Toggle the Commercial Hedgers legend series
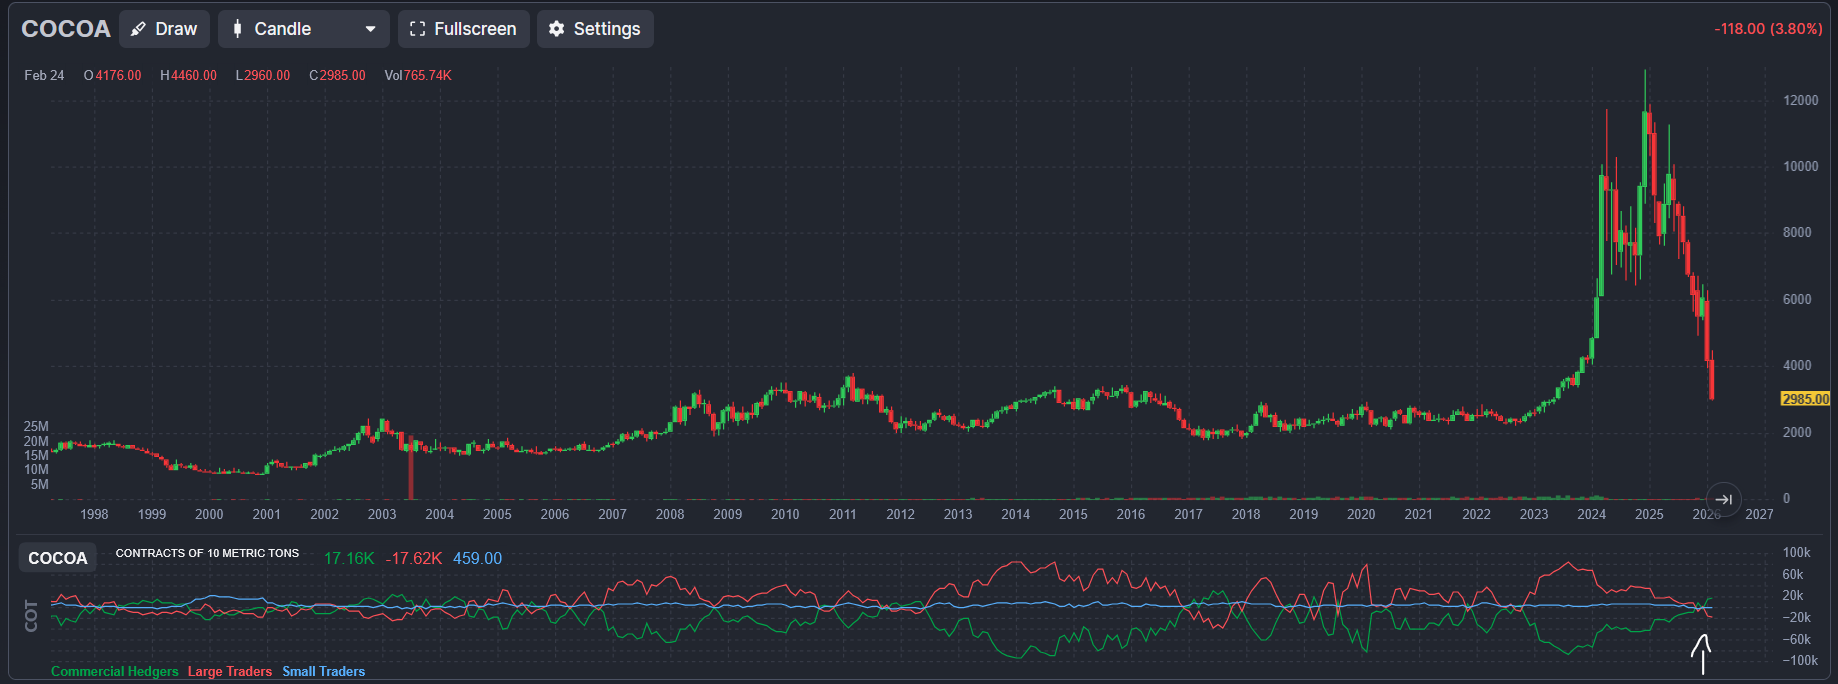The image size is (1838, 684). pos(114,671)
